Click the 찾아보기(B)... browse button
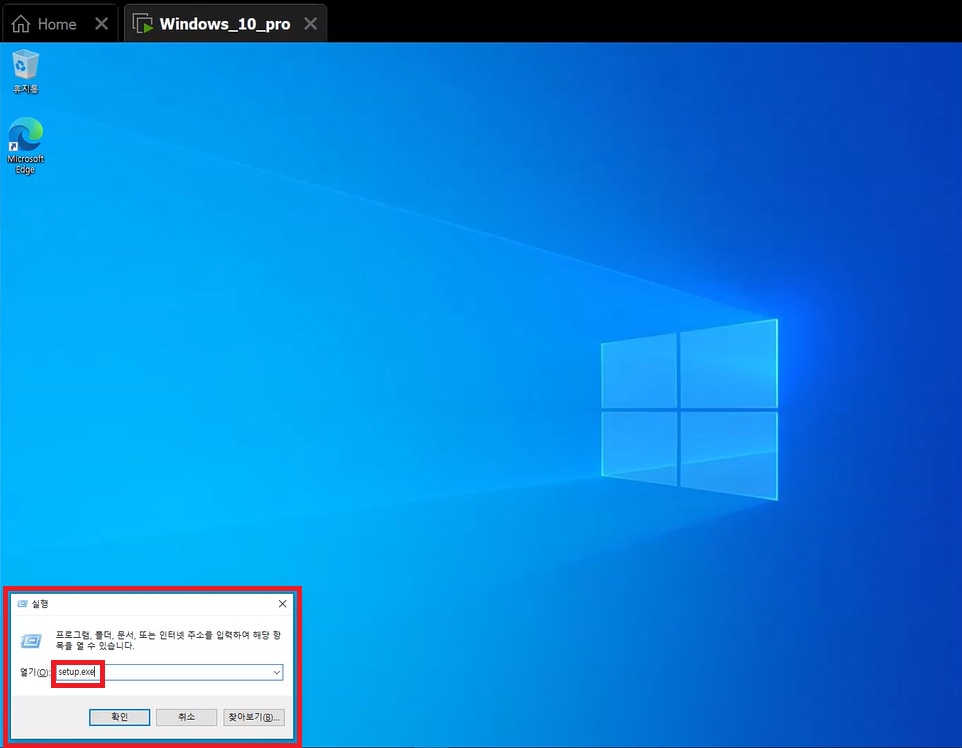962x748 pixels. tap(254, 717)
